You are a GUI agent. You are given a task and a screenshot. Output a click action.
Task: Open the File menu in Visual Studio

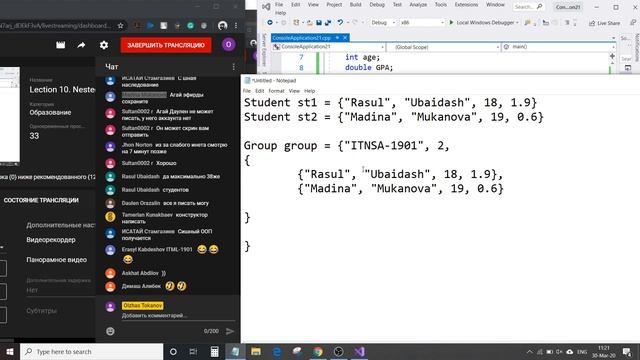click(279, 4)
